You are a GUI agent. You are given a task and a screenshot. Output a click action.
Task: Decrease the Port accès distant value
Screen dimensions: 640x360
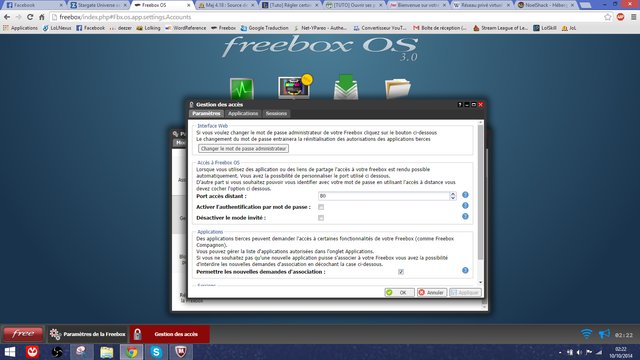tap(453, 198)
